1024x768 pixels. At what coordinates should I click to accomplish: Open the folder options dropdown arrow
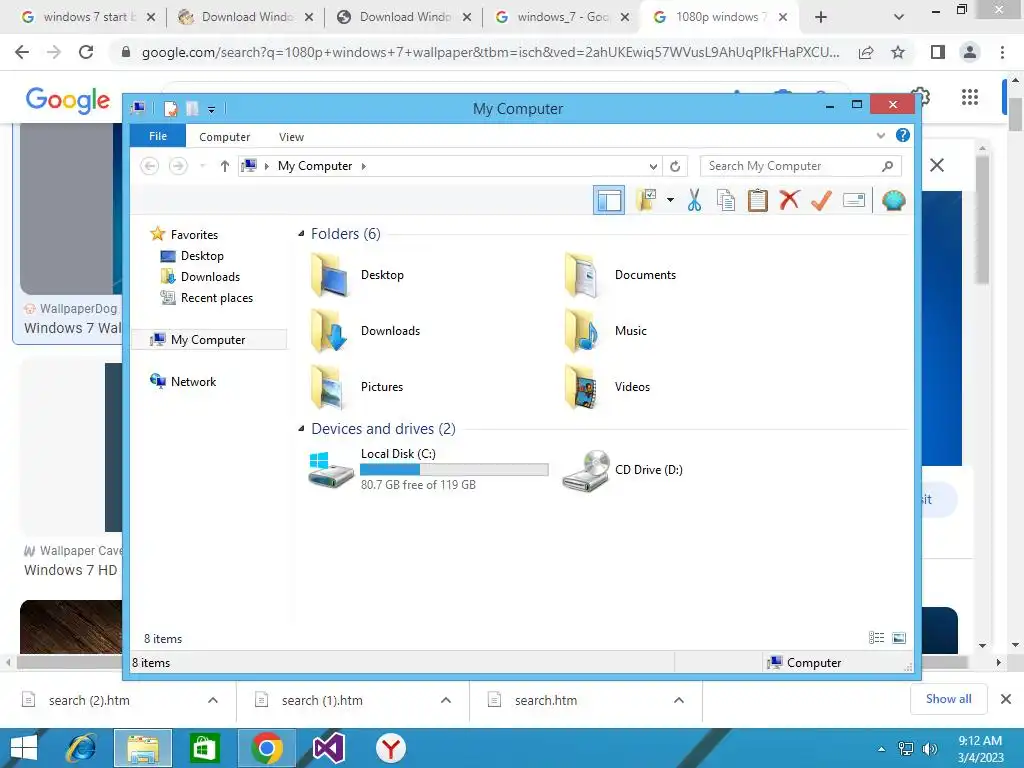pos(670,200)
